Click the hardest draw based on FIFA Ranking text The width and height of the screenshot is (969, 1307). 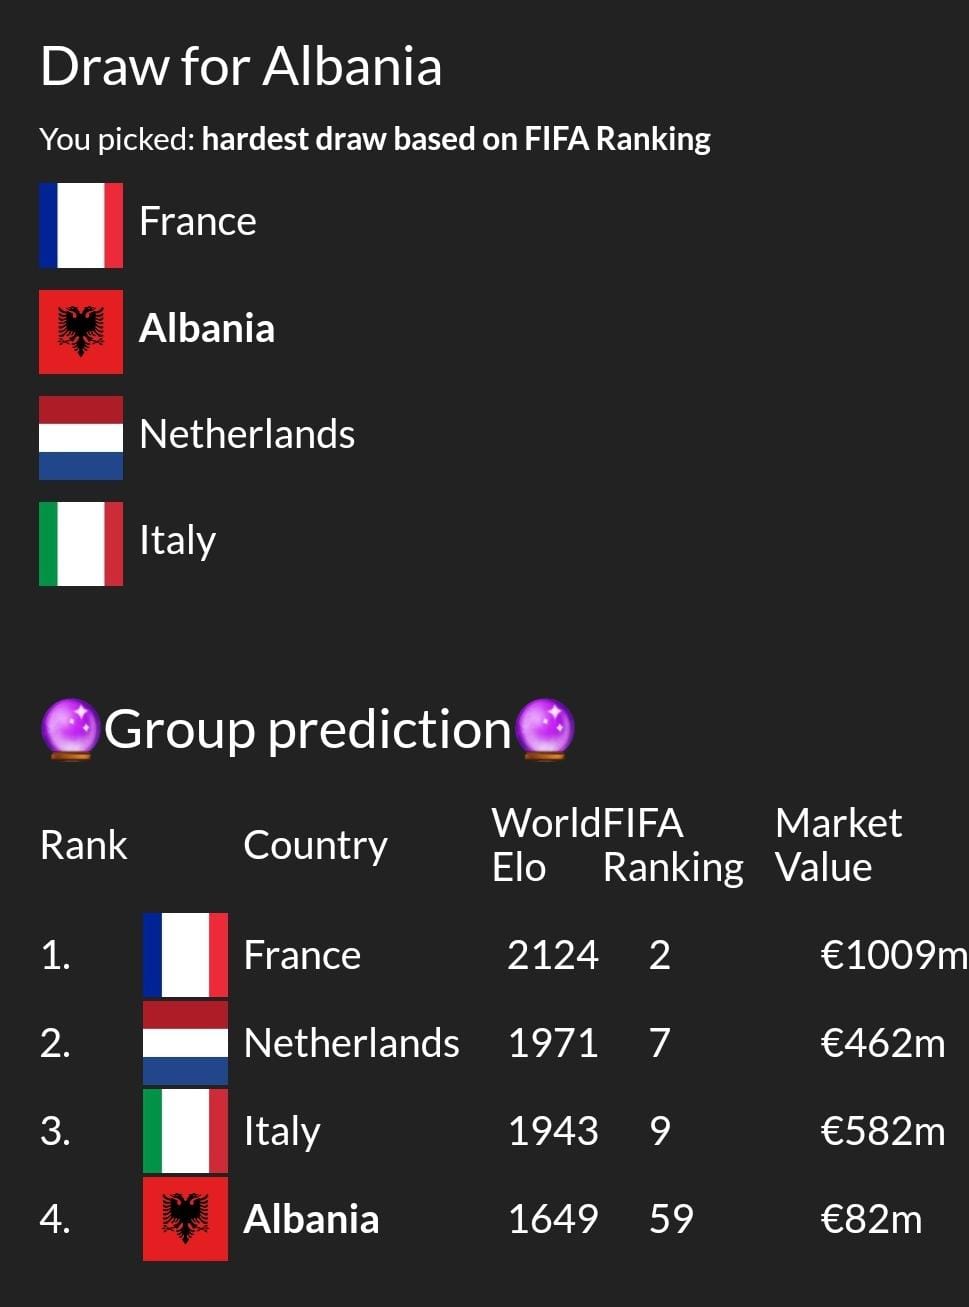[456, 139]
